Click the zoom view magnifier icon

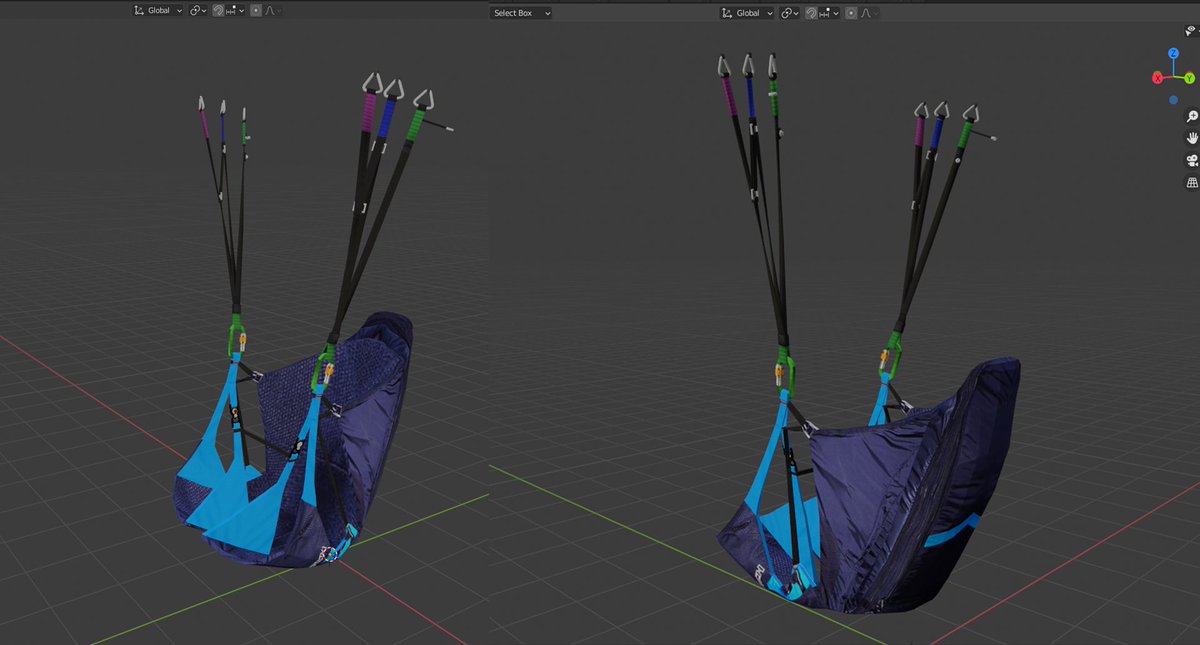(x=1191, y=116)
